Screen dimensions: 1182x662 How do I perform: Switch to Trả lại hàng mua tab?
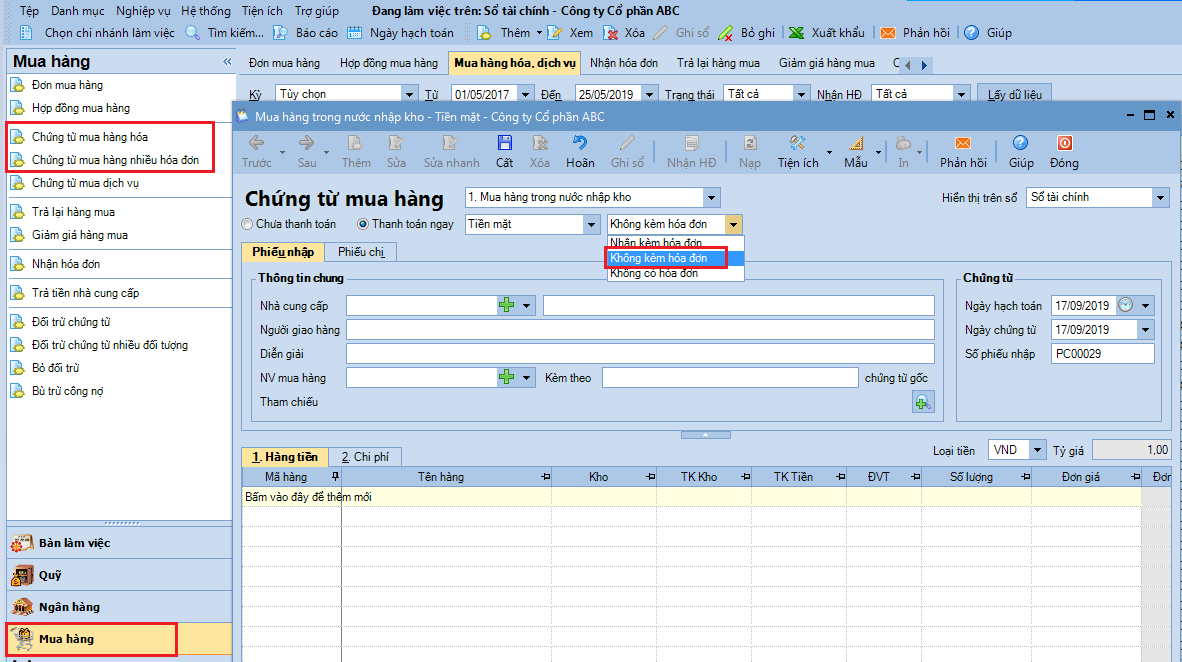(x=718, y=63)
